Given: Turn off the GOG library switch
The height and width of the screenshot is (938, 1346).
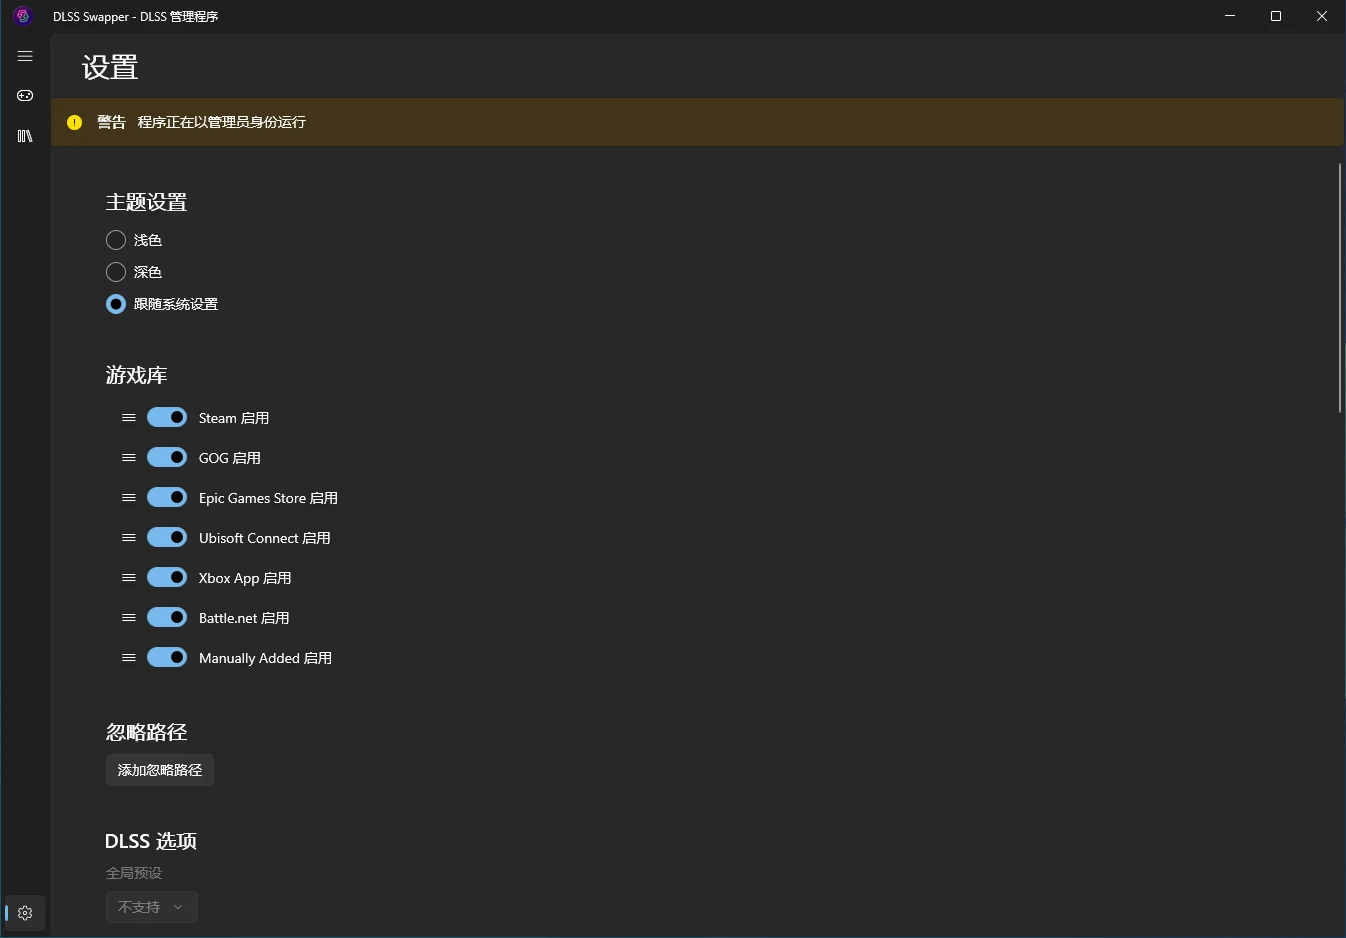Looking at the screenshot, I should coord(167,457).
